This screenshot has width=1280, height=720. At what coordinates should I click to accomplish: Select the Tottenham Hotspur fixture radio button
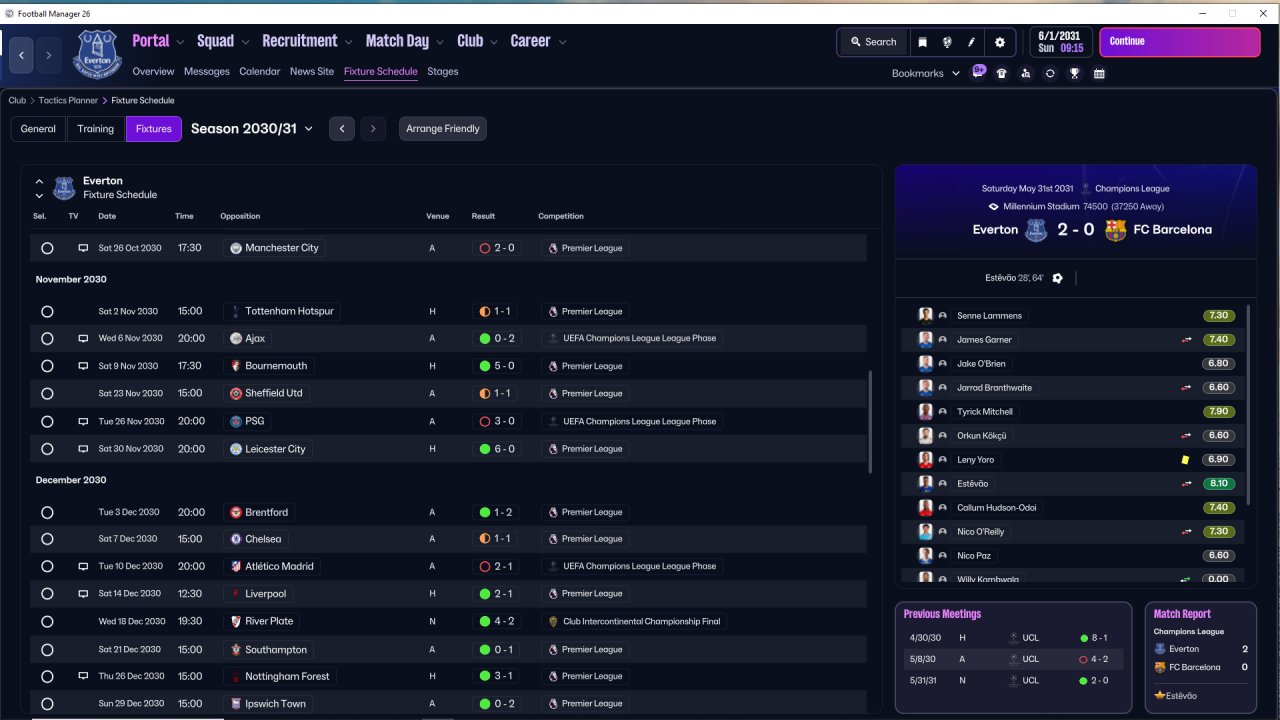(x=47, y=312)
